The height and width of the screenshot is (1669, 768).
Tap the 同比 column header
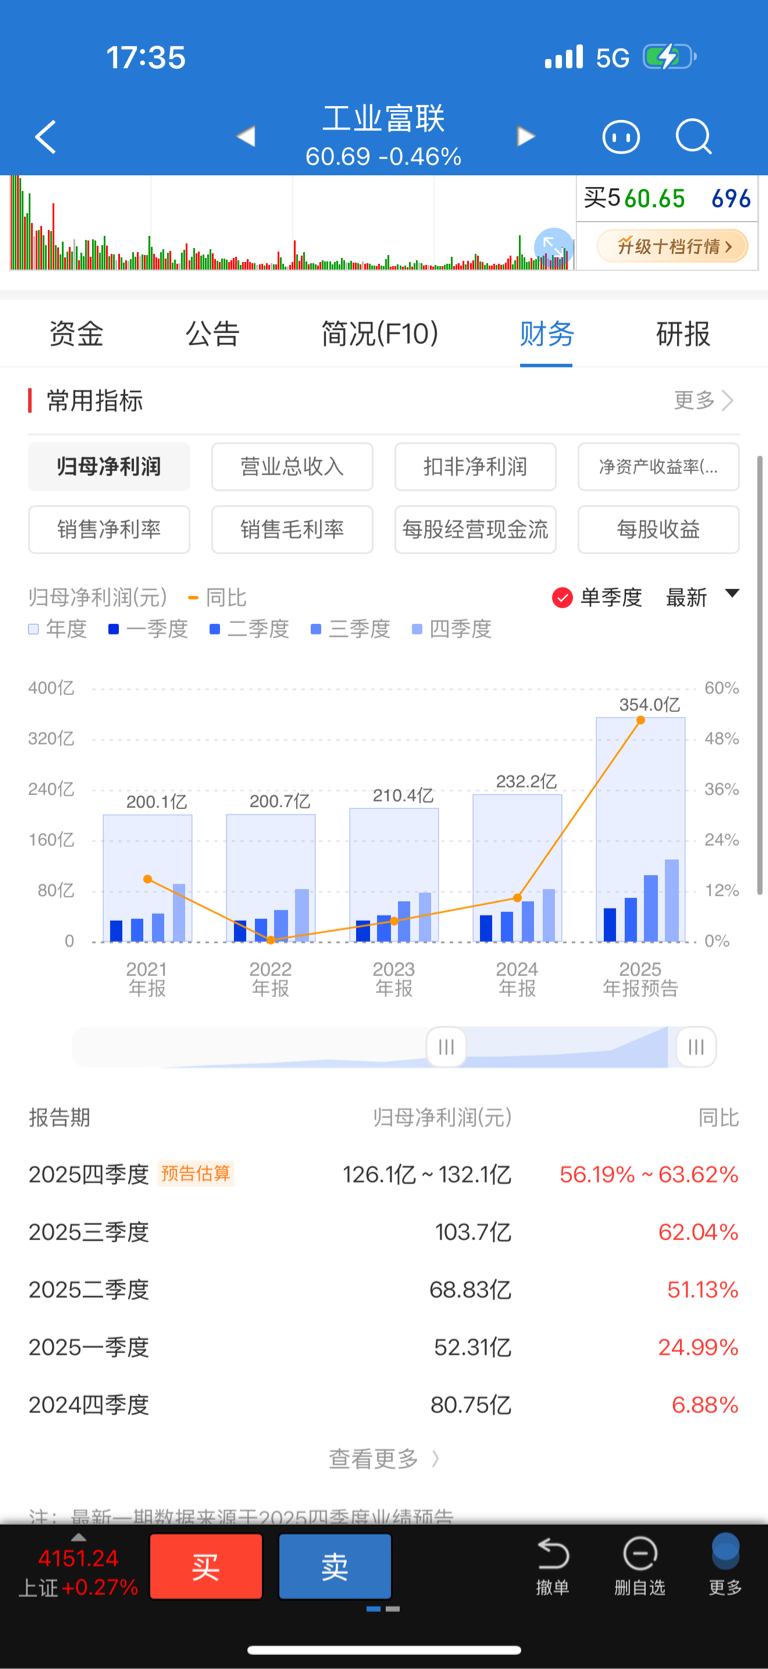[718, 1117]
